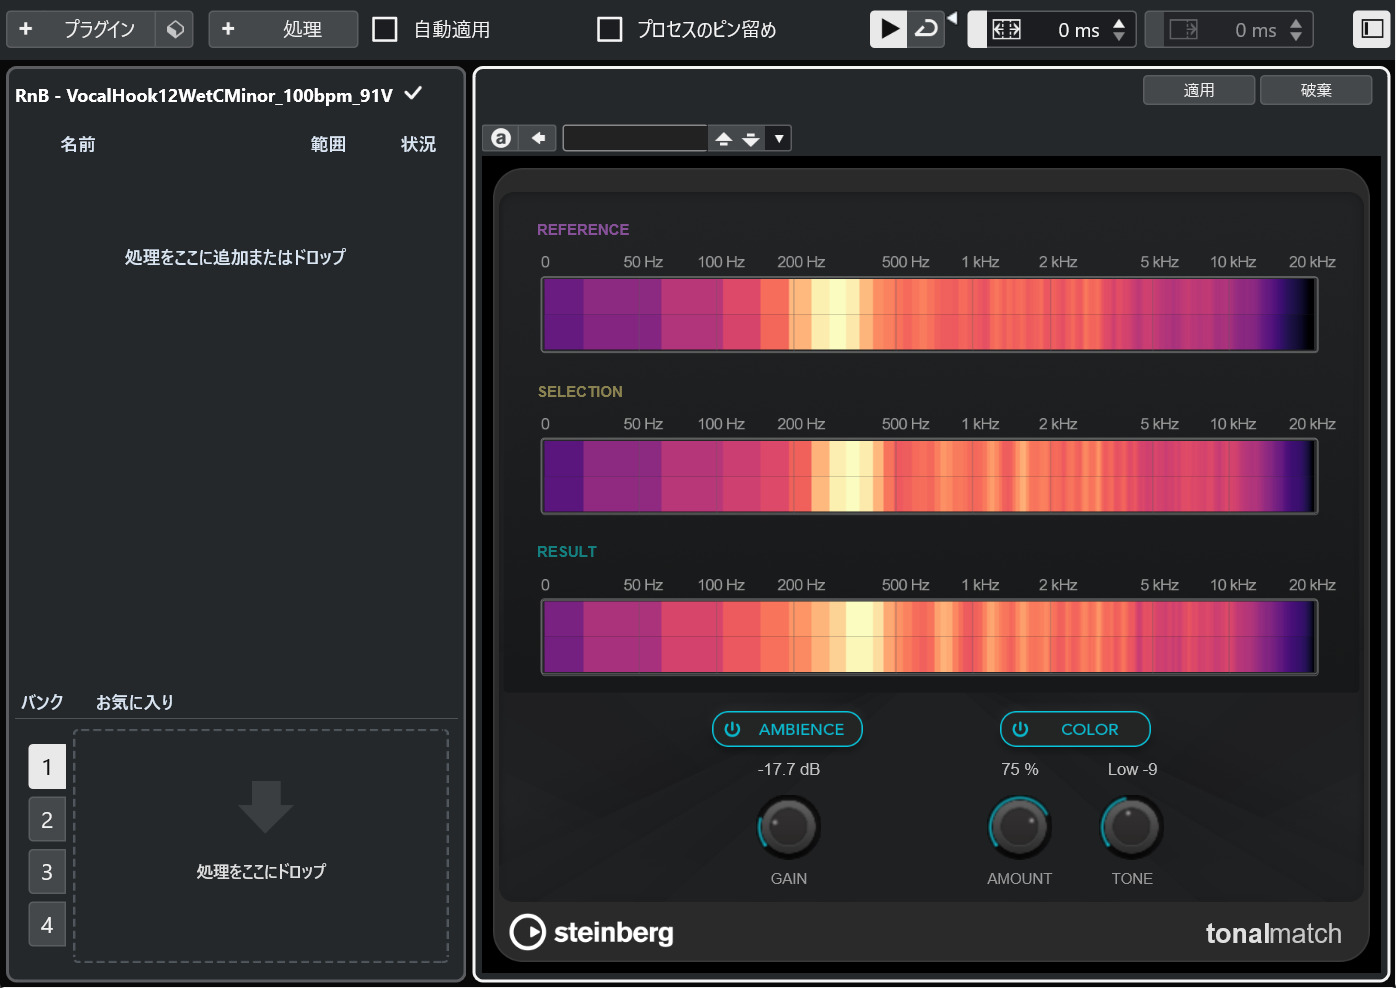This screenshot has height=988, width=1396.
Task: Click the REFERENCE spectrum display
Action: pyautogui.click(x=929, y=315)
